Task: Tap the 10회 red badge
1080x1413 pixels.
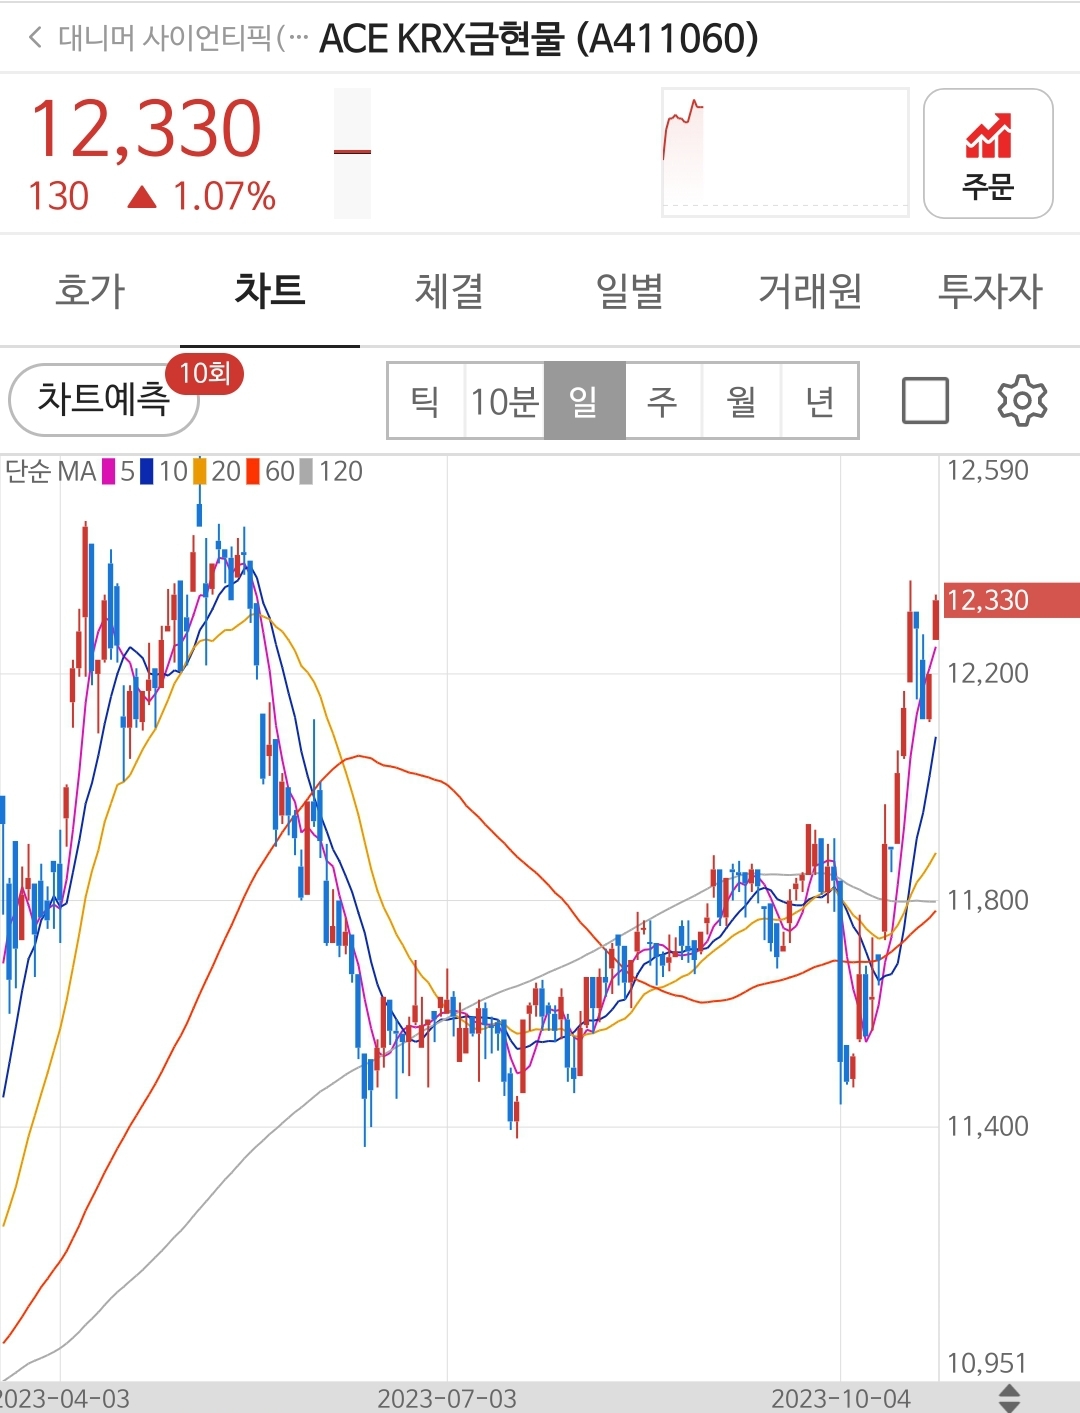Action: tap(205, 374)
